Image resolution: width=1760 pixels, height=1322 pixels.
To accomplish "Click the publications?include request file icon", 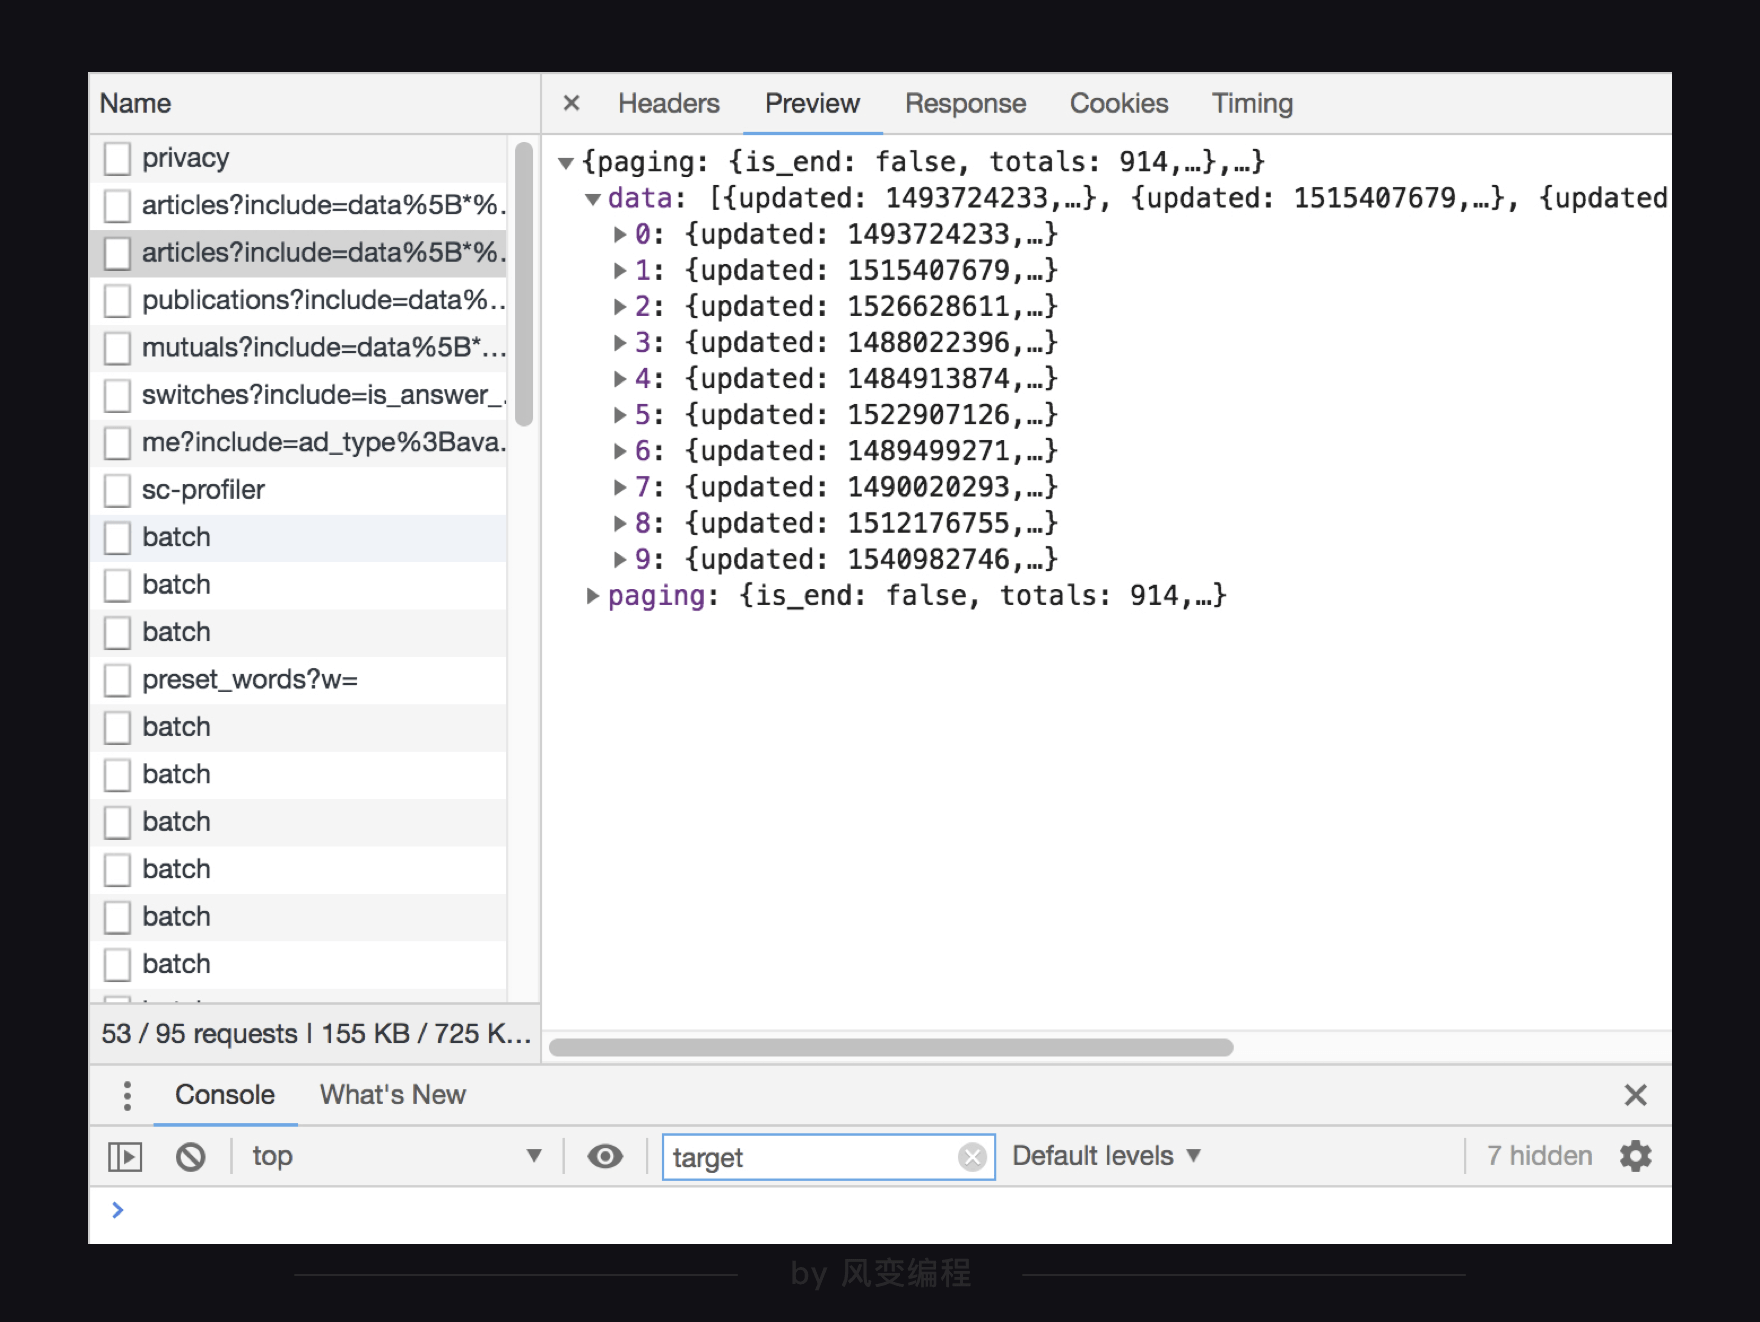I will click(x=118, y=300).
